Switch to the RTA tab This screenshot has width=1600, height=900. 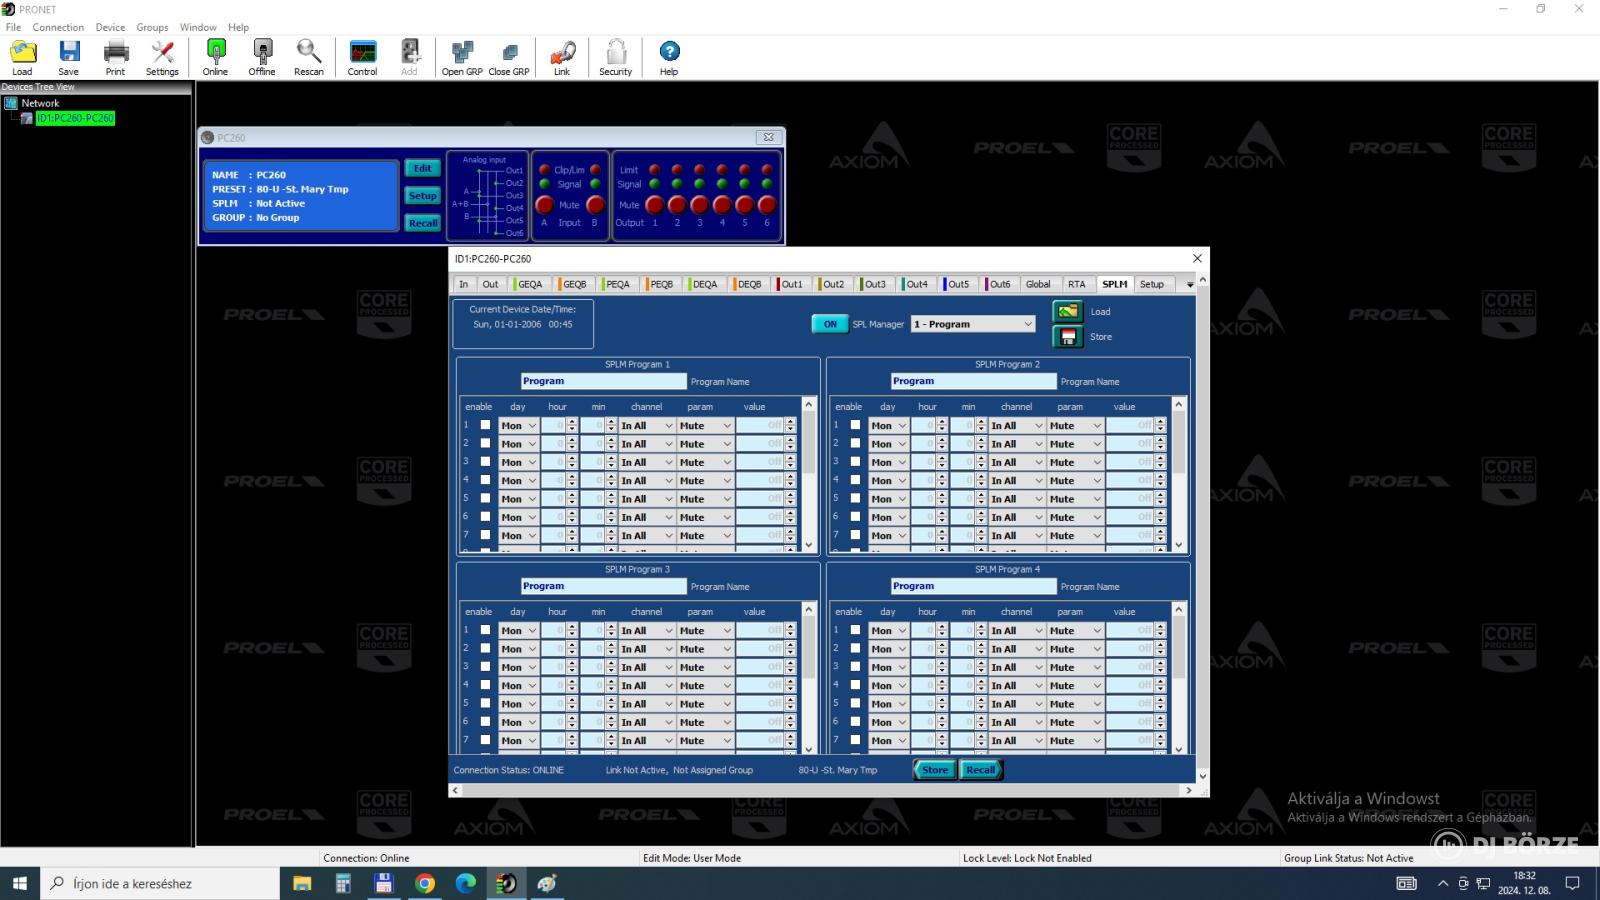click(x=1076, y=284)
